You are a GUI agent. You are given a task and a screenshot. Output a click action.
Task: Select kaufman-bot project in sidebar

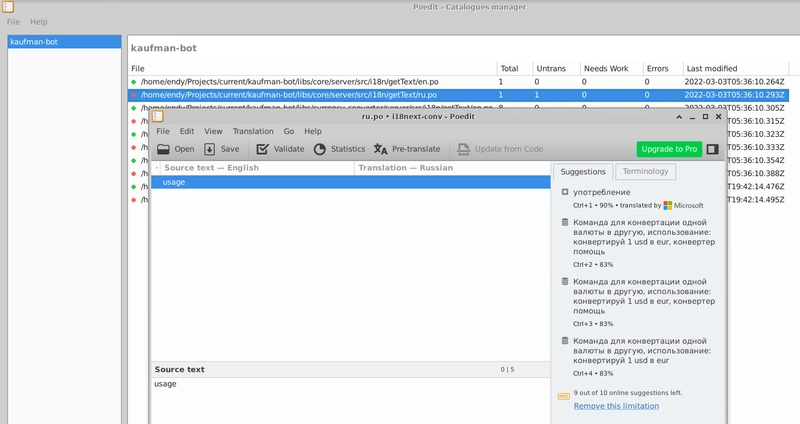(64, 42)
